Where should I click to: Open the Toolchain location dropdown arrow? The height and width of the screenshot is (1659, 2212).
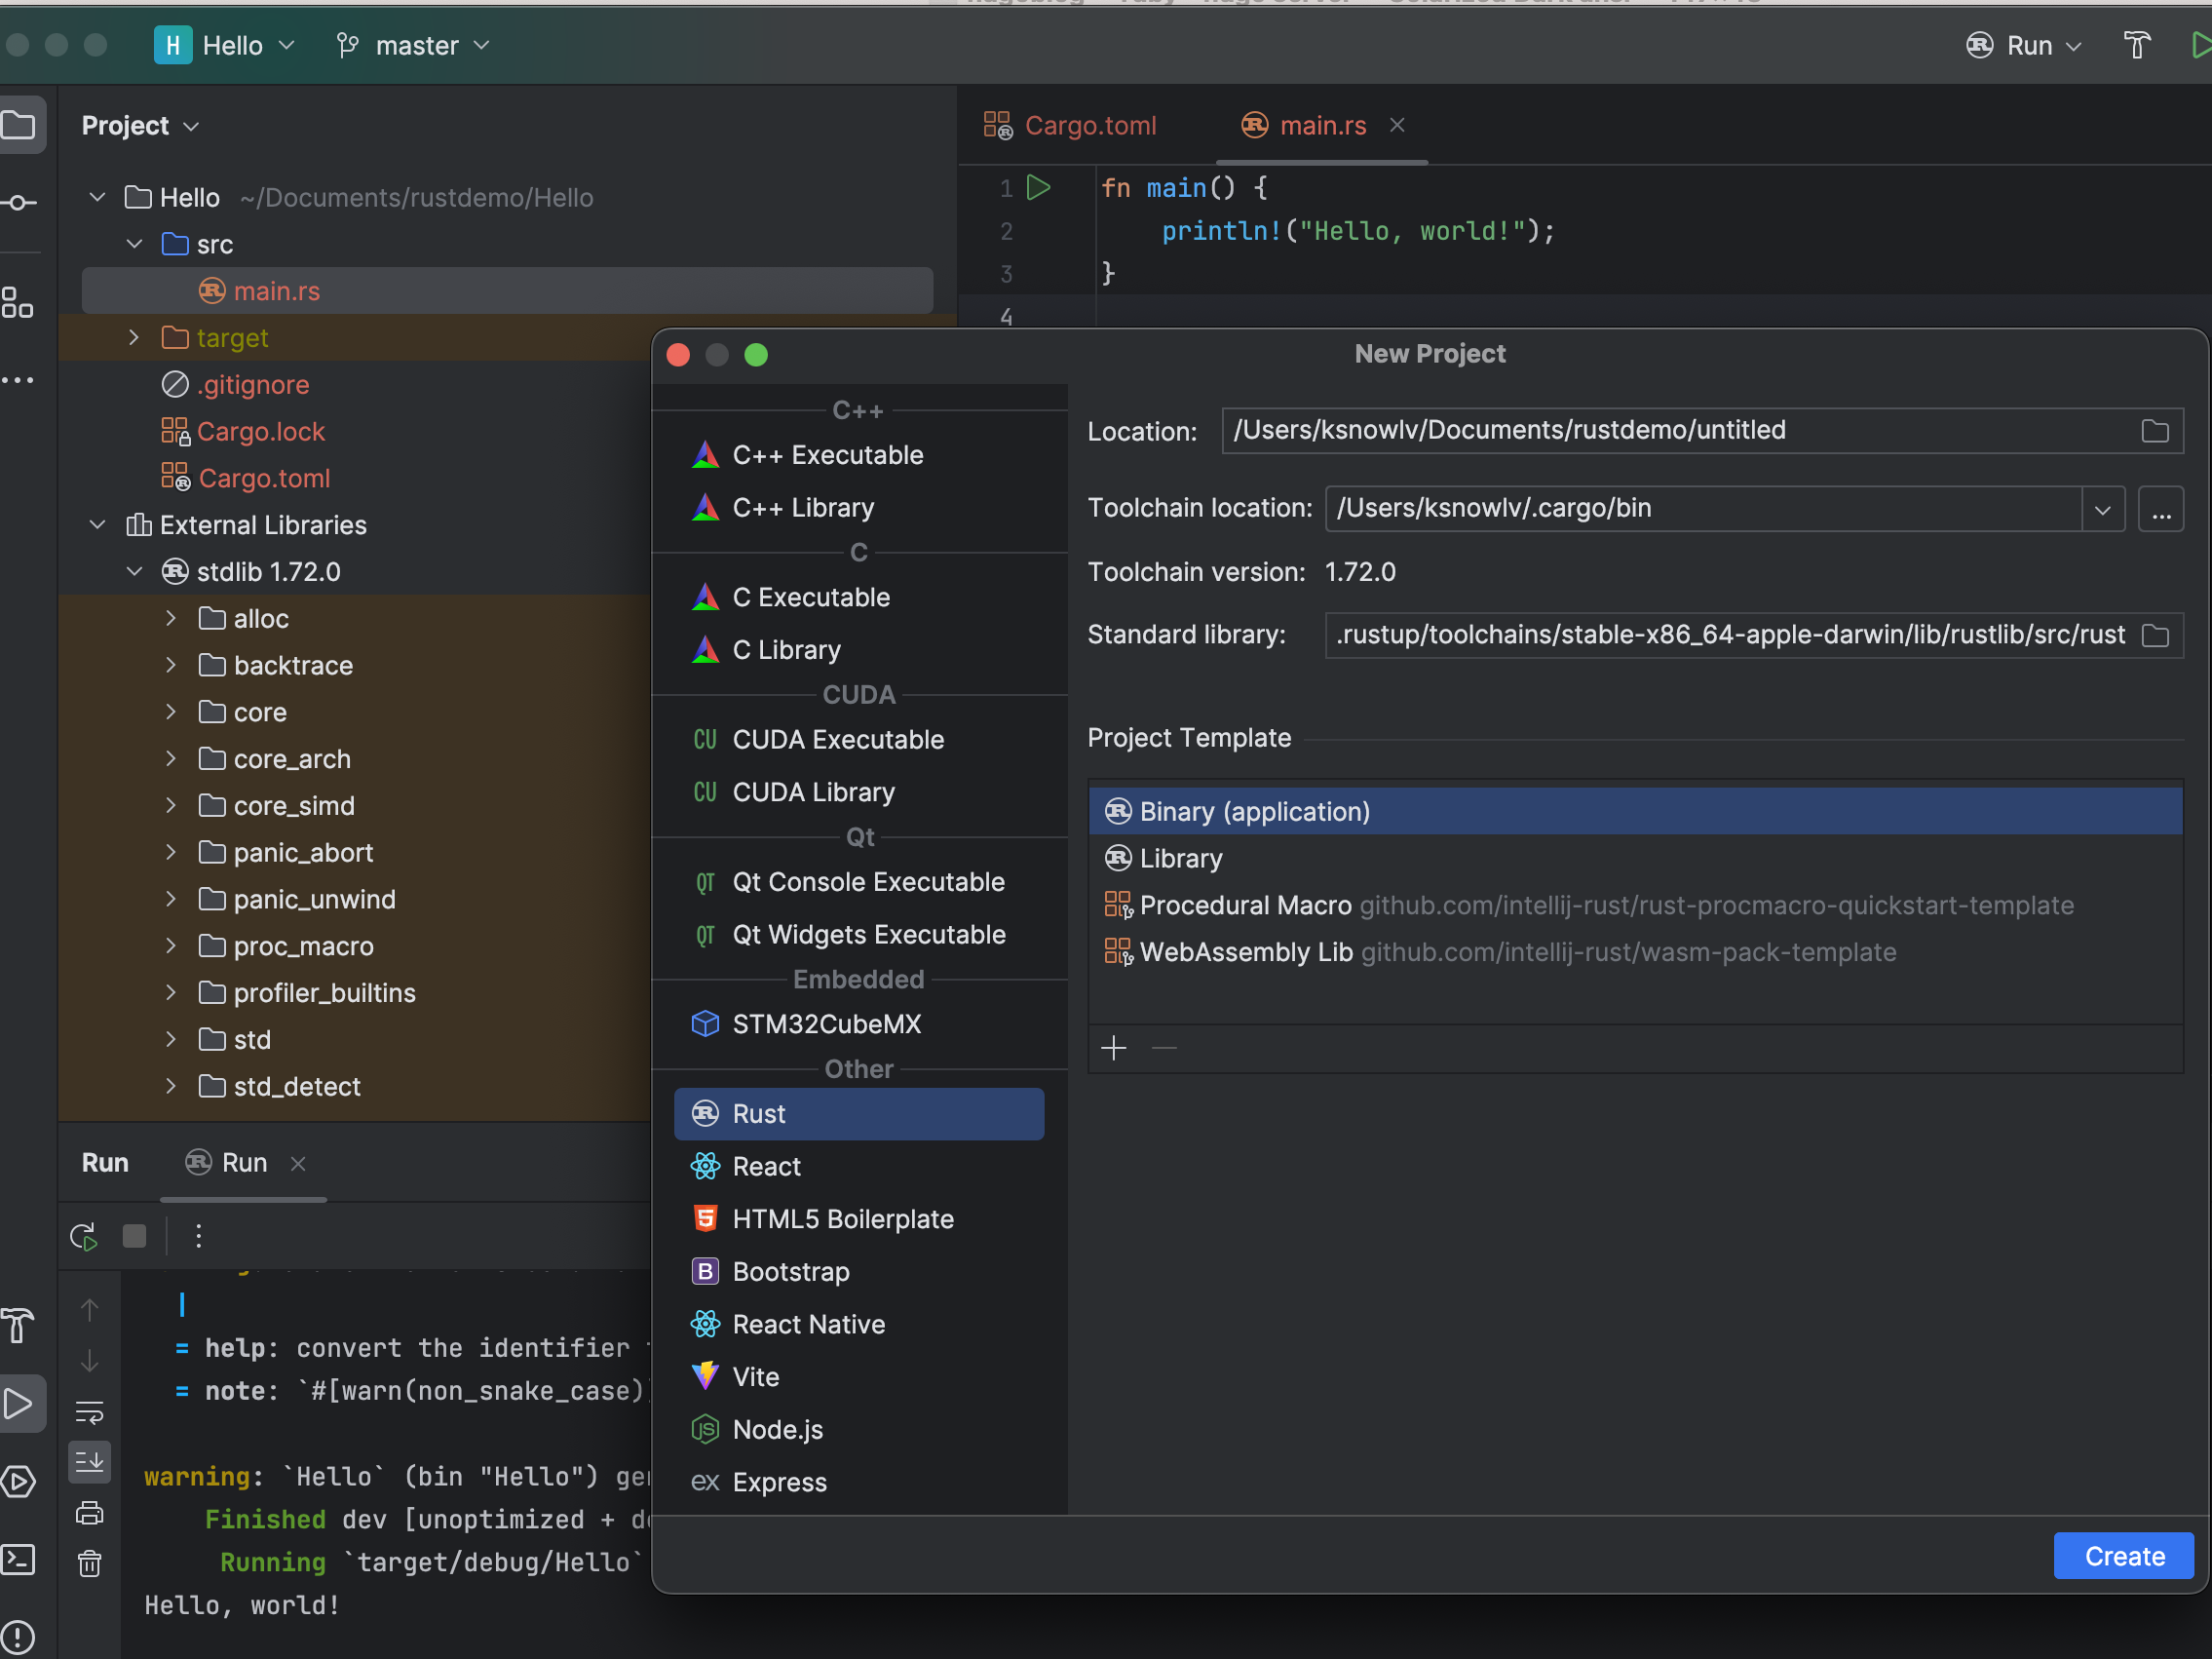2102,509
